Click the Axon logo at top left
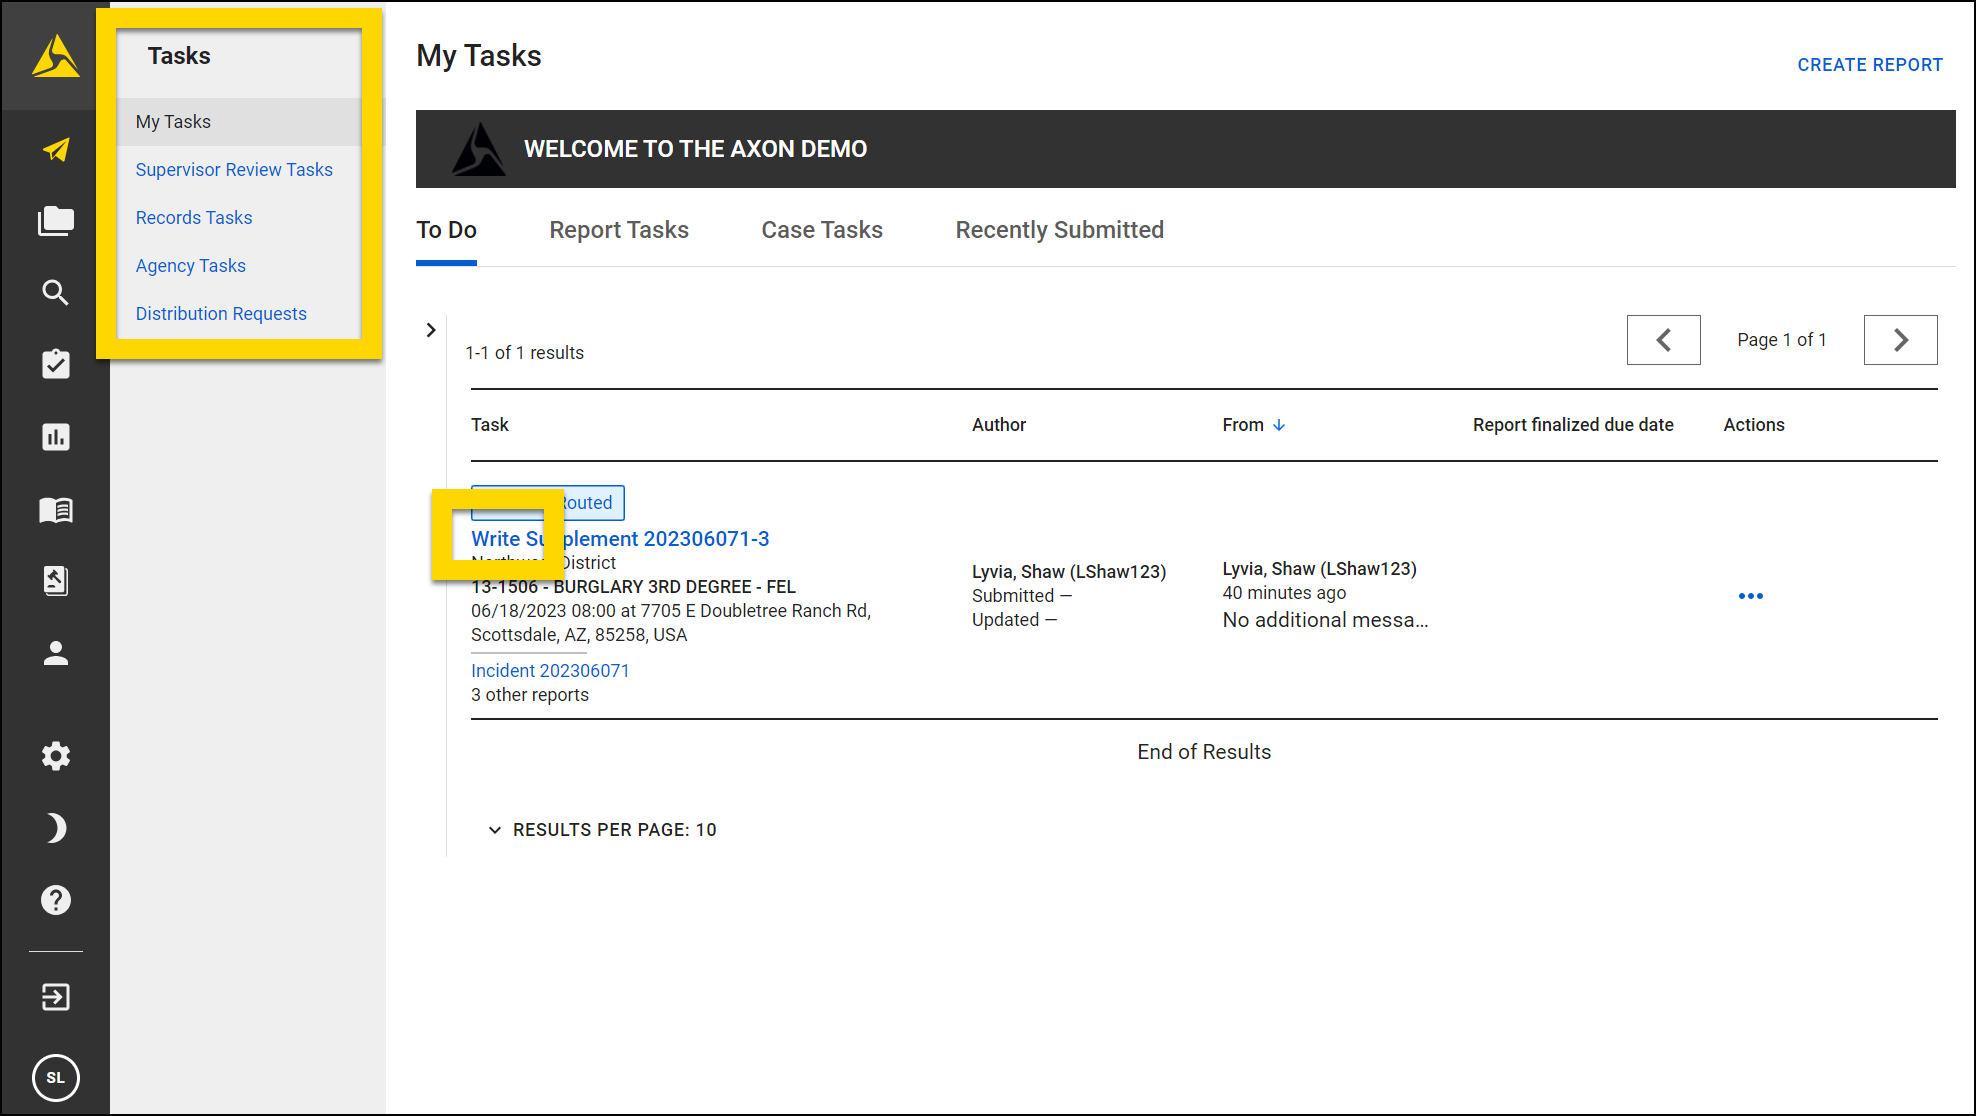Image resolution: width=1976 pixels, height=1116 pixels. [x=55, y=56]
